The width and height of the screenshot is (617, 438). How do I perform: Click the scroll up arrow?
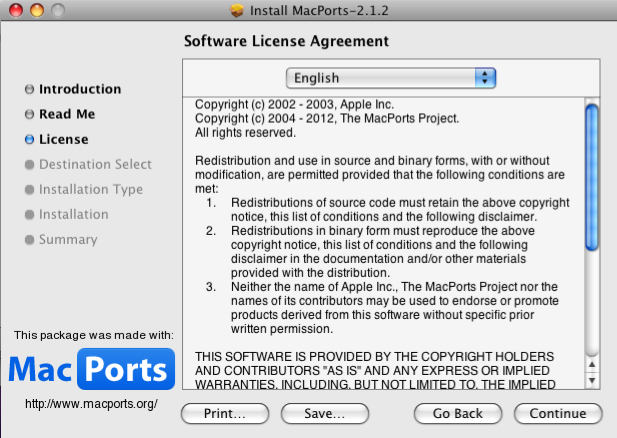(x=591, y=365)
